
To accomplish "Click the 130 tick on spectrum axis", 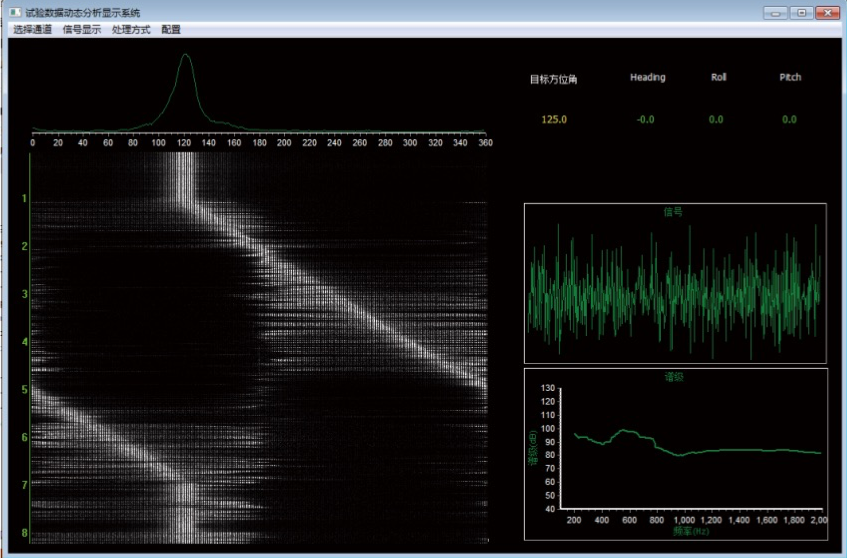I will tap(547, 388).
